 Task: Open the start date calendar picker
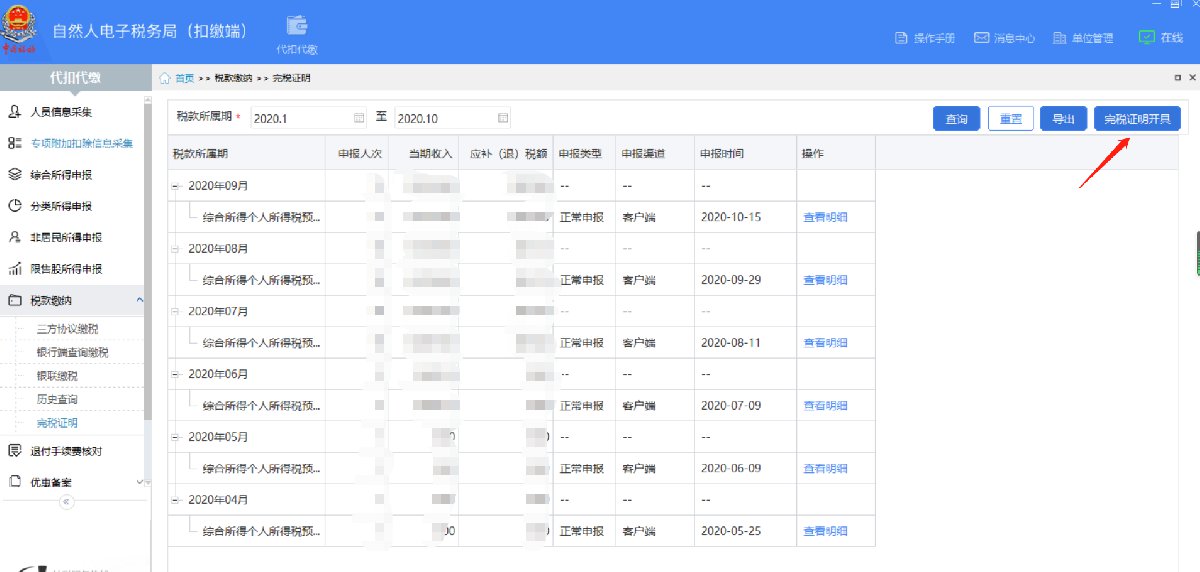(x=359, y=118)
